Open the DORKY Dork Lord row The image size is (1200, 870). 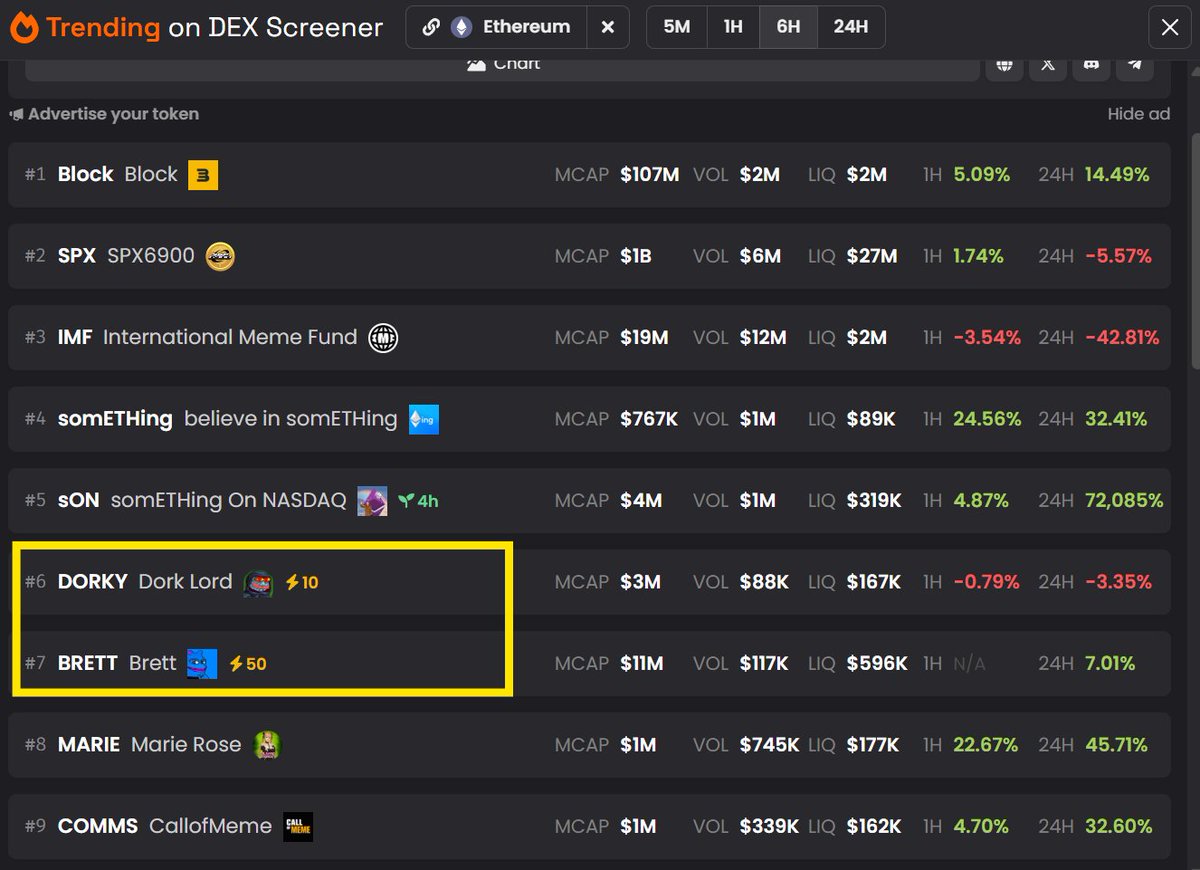(589, 582)
